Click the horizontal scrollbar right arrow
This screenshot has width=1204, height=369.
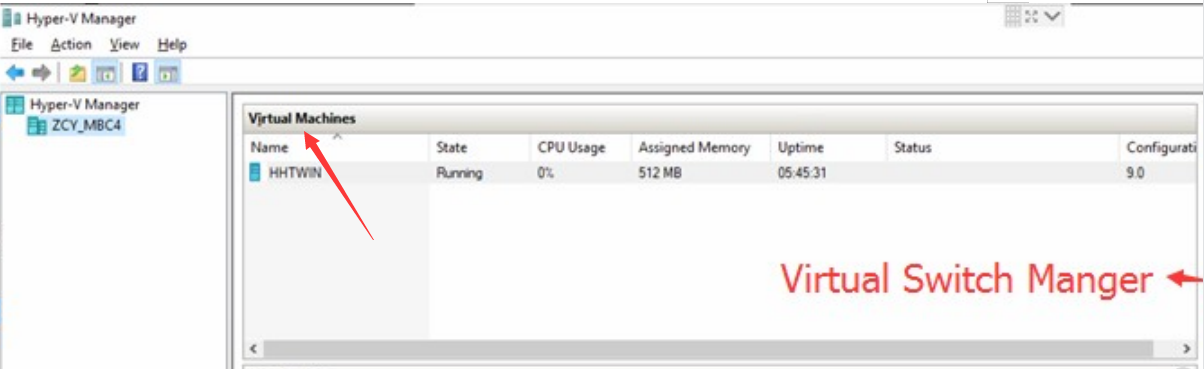coord(1187,349)
